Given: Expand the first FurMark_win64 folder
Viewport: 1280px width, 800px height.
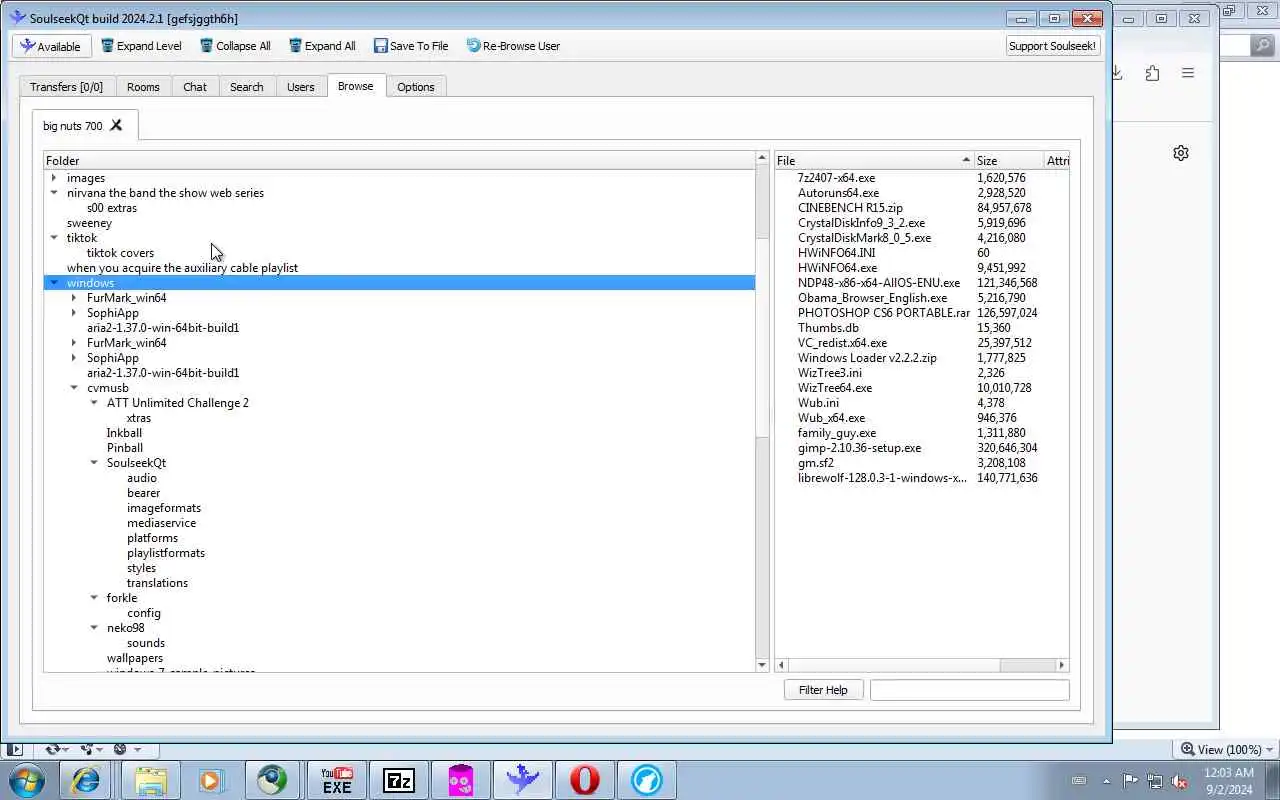Looking at the screenshot, I should [x=74, y=298].
